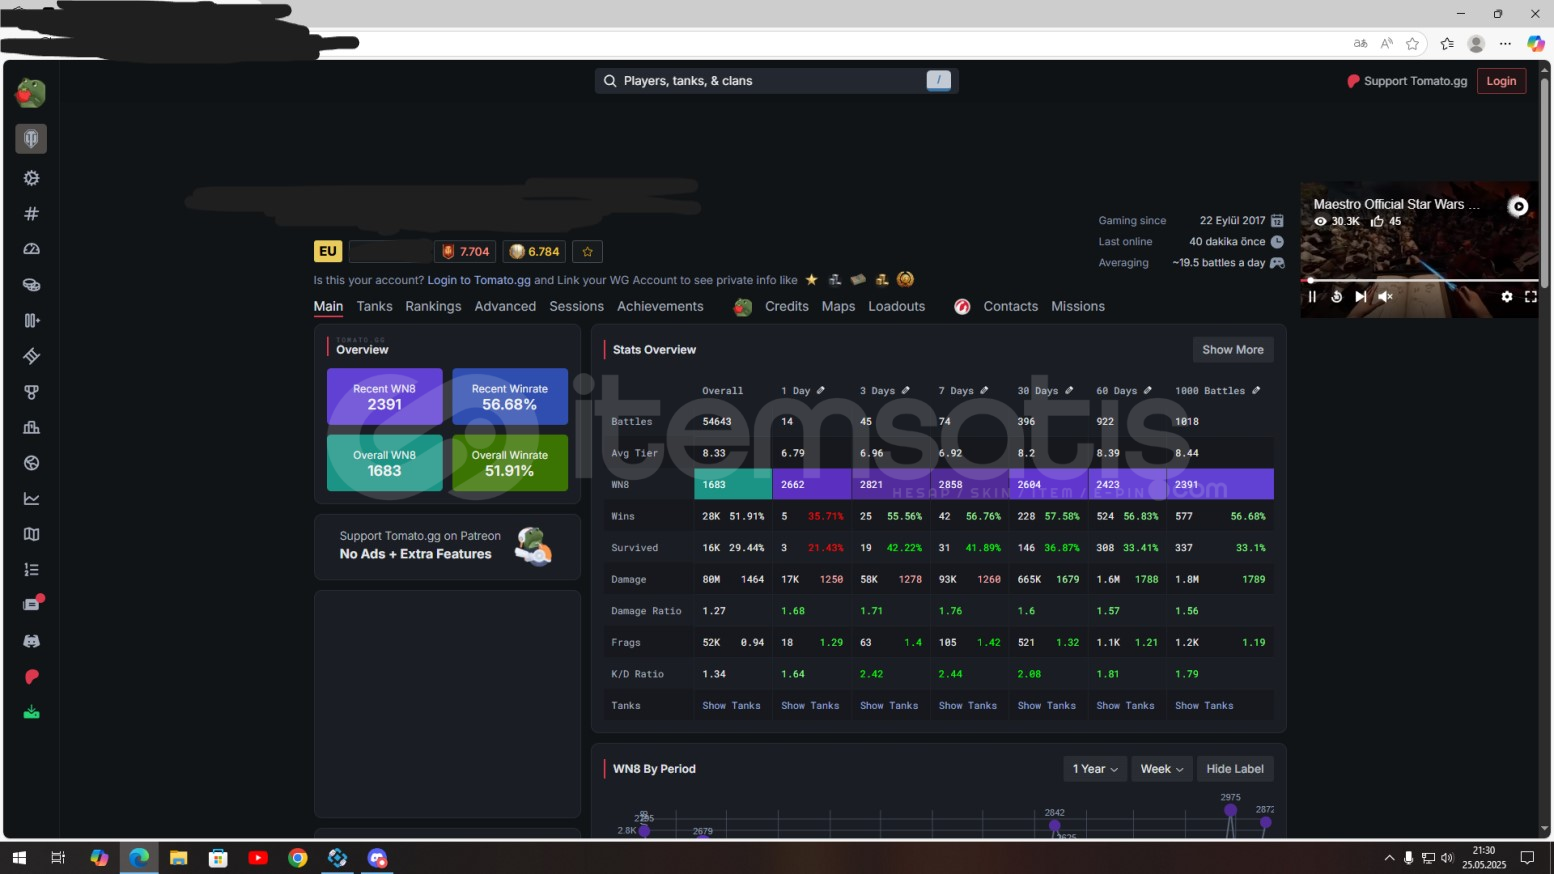1554x874 pixels.
Task: Expand Show Tanks under 30 Days column
Action: 1047,706
